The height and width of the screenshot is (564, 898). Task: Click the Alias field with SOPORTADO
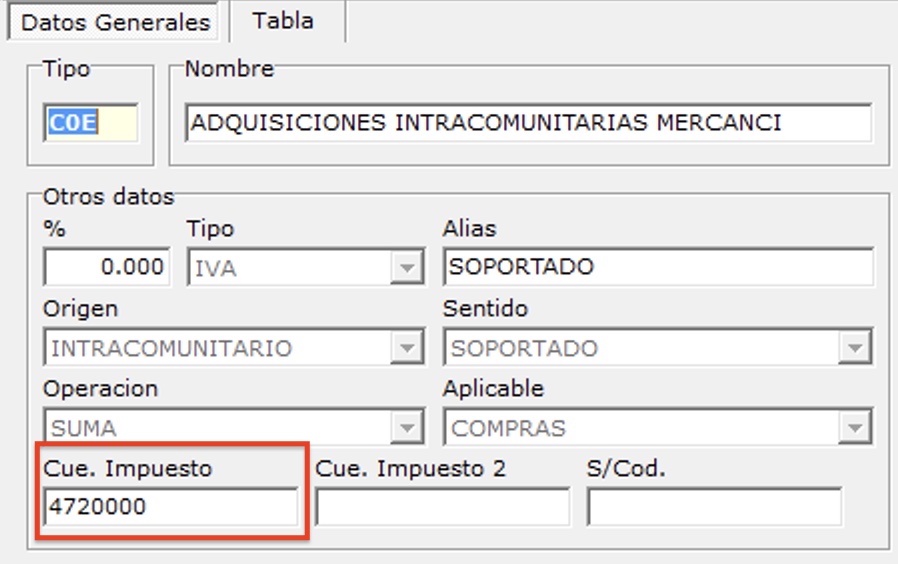click(x=657, y=268)
